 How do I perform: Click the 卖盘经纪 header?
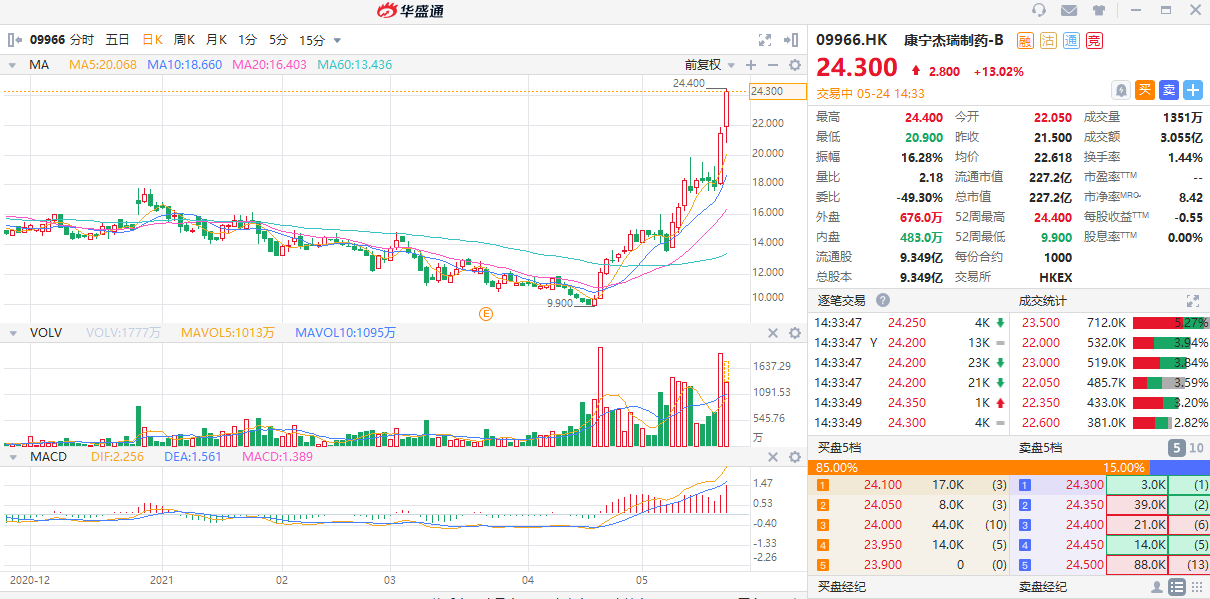tap(1043, 587)
